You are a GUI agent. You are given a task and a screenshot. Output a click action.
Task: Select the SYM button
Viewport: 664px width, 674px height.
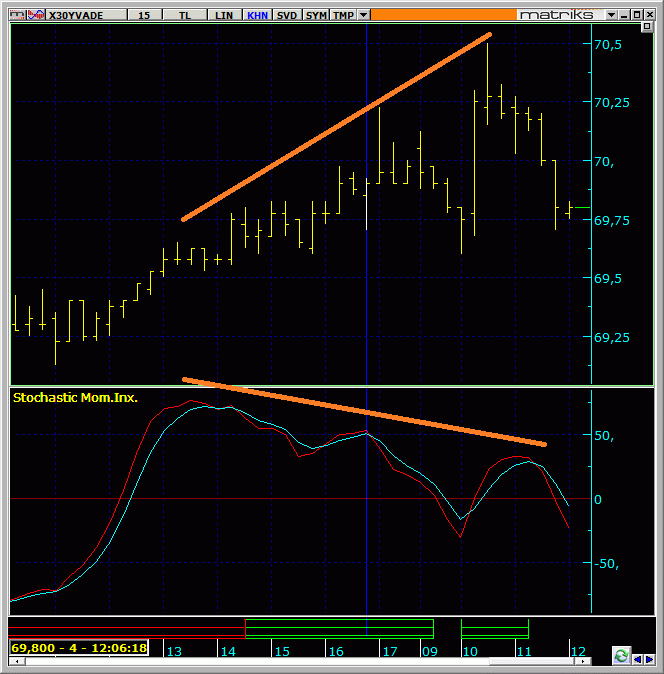(316, 16)
